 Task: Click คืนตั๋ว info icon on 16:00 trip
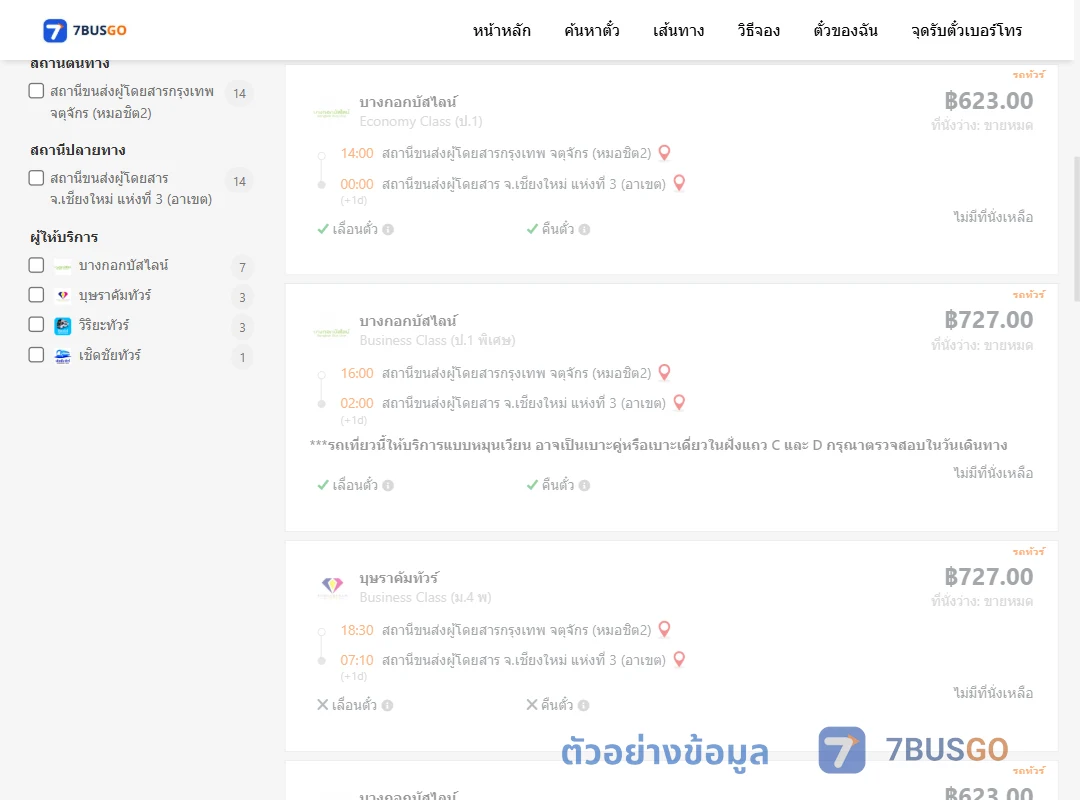pos(584,486)
